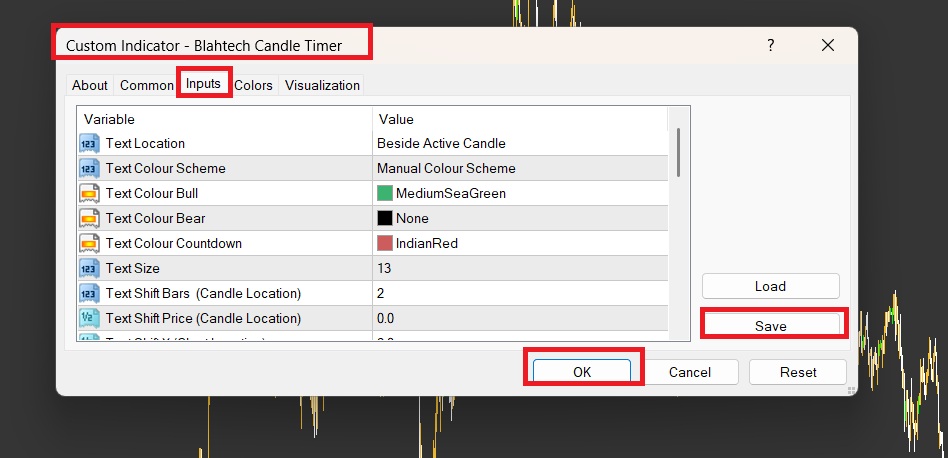The width and height of the screenshot is (948, 458).
Task: Click the integer icon beside Text Location
Action: [89, 144]
